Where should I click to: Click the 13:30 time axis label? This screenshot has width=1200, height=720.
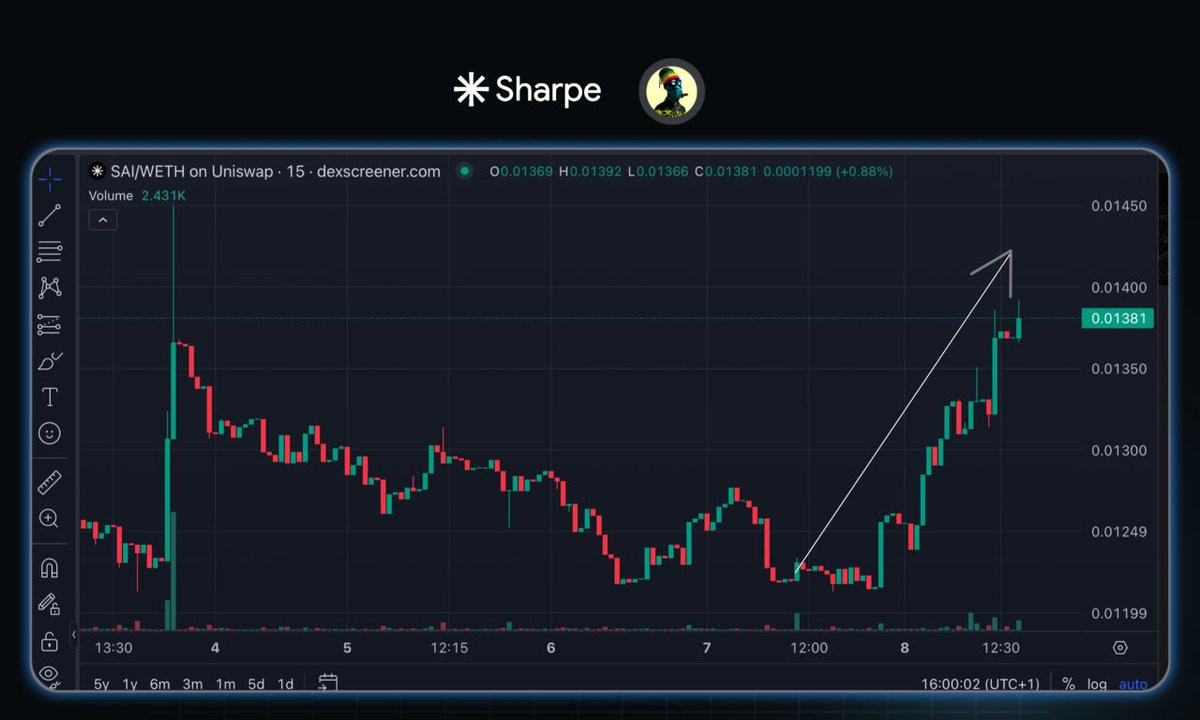[113, 648]
